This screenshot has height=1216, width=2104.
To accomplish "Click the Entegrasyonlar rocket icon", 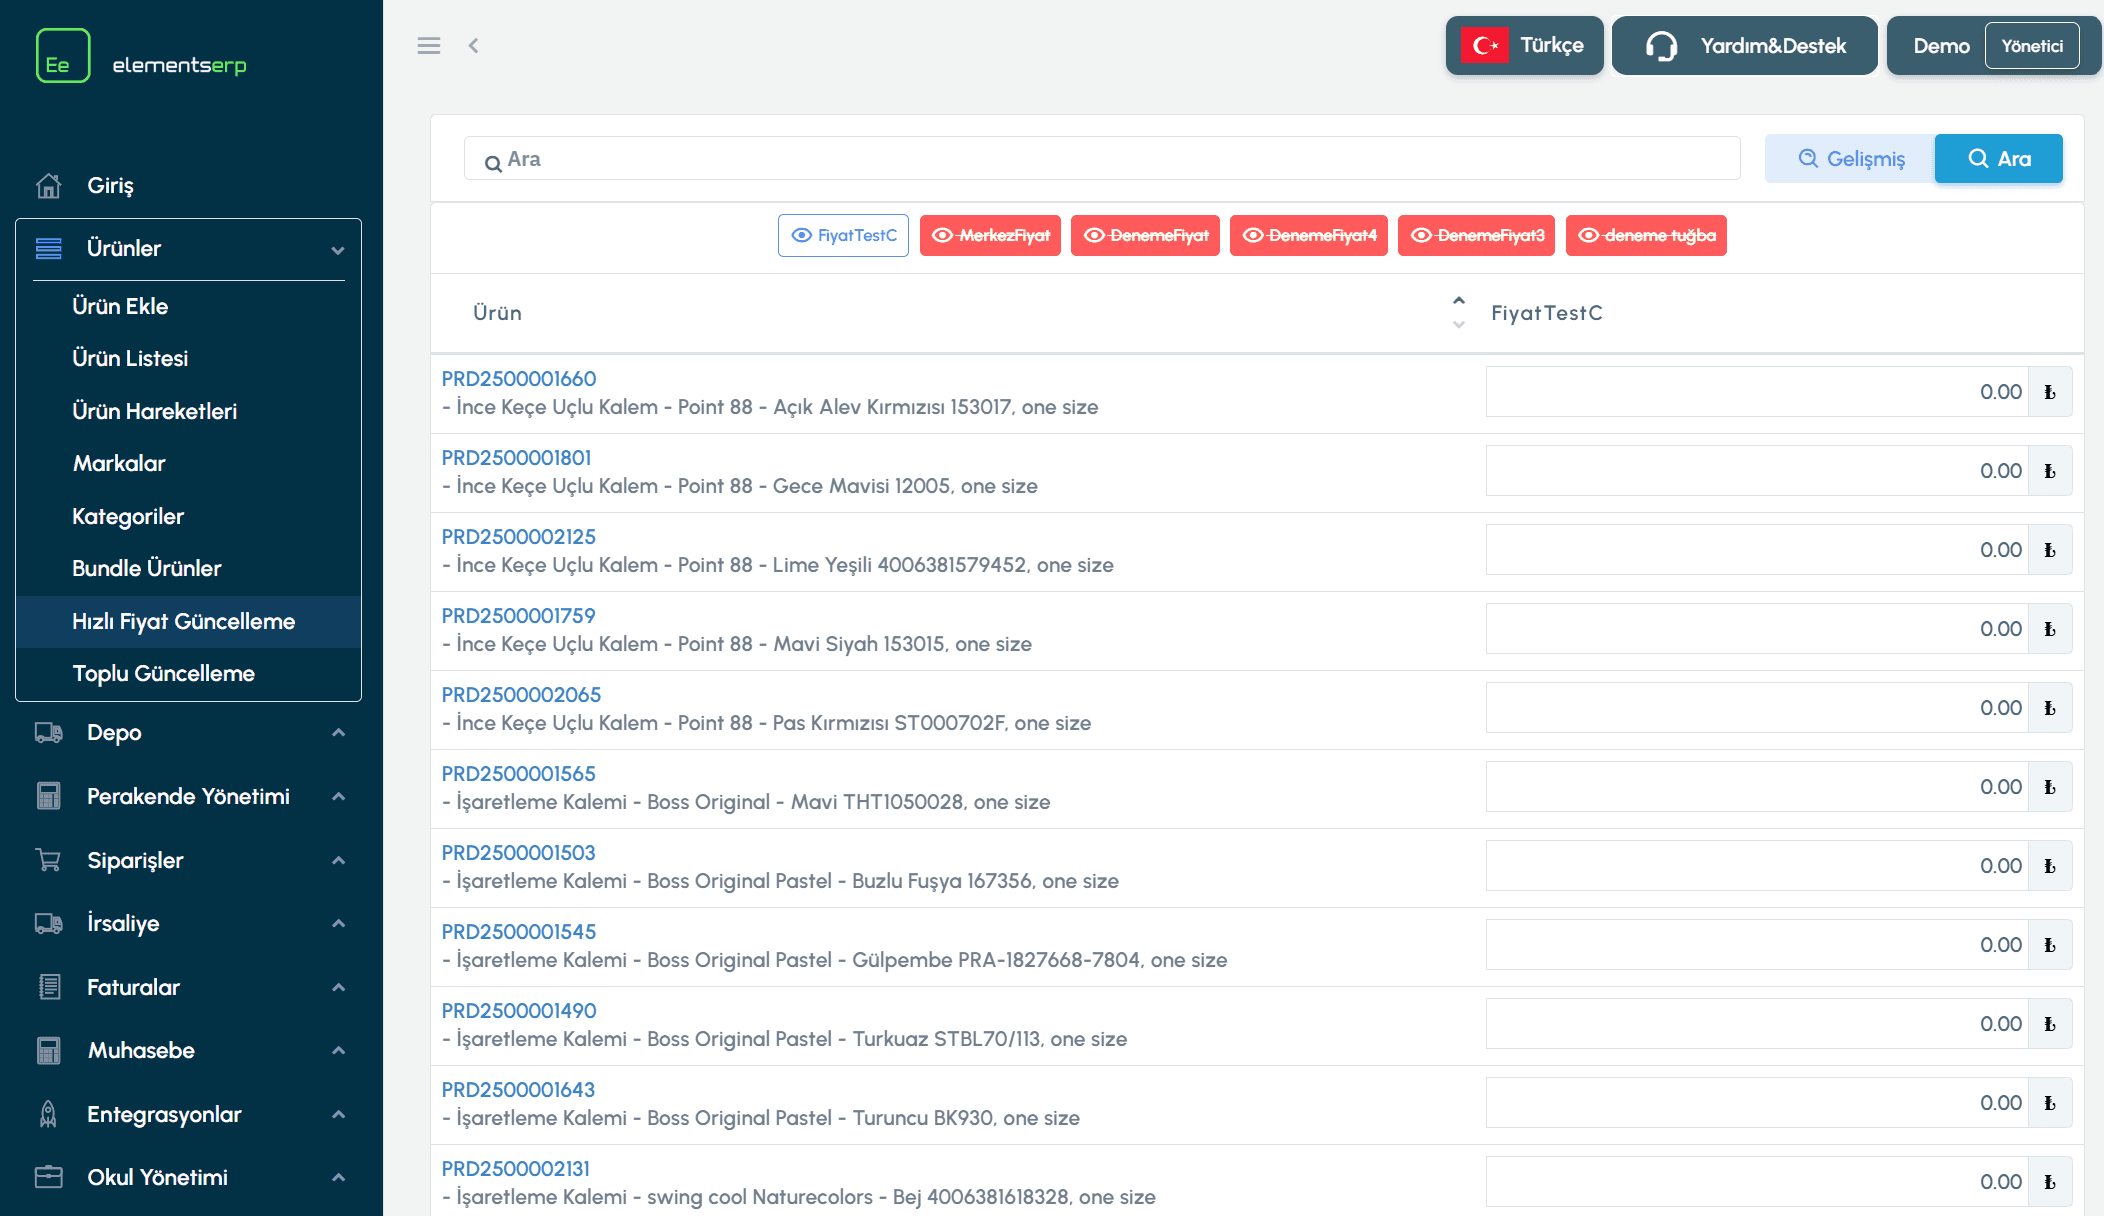I will pyautogui.click(x=48, y=1114).
